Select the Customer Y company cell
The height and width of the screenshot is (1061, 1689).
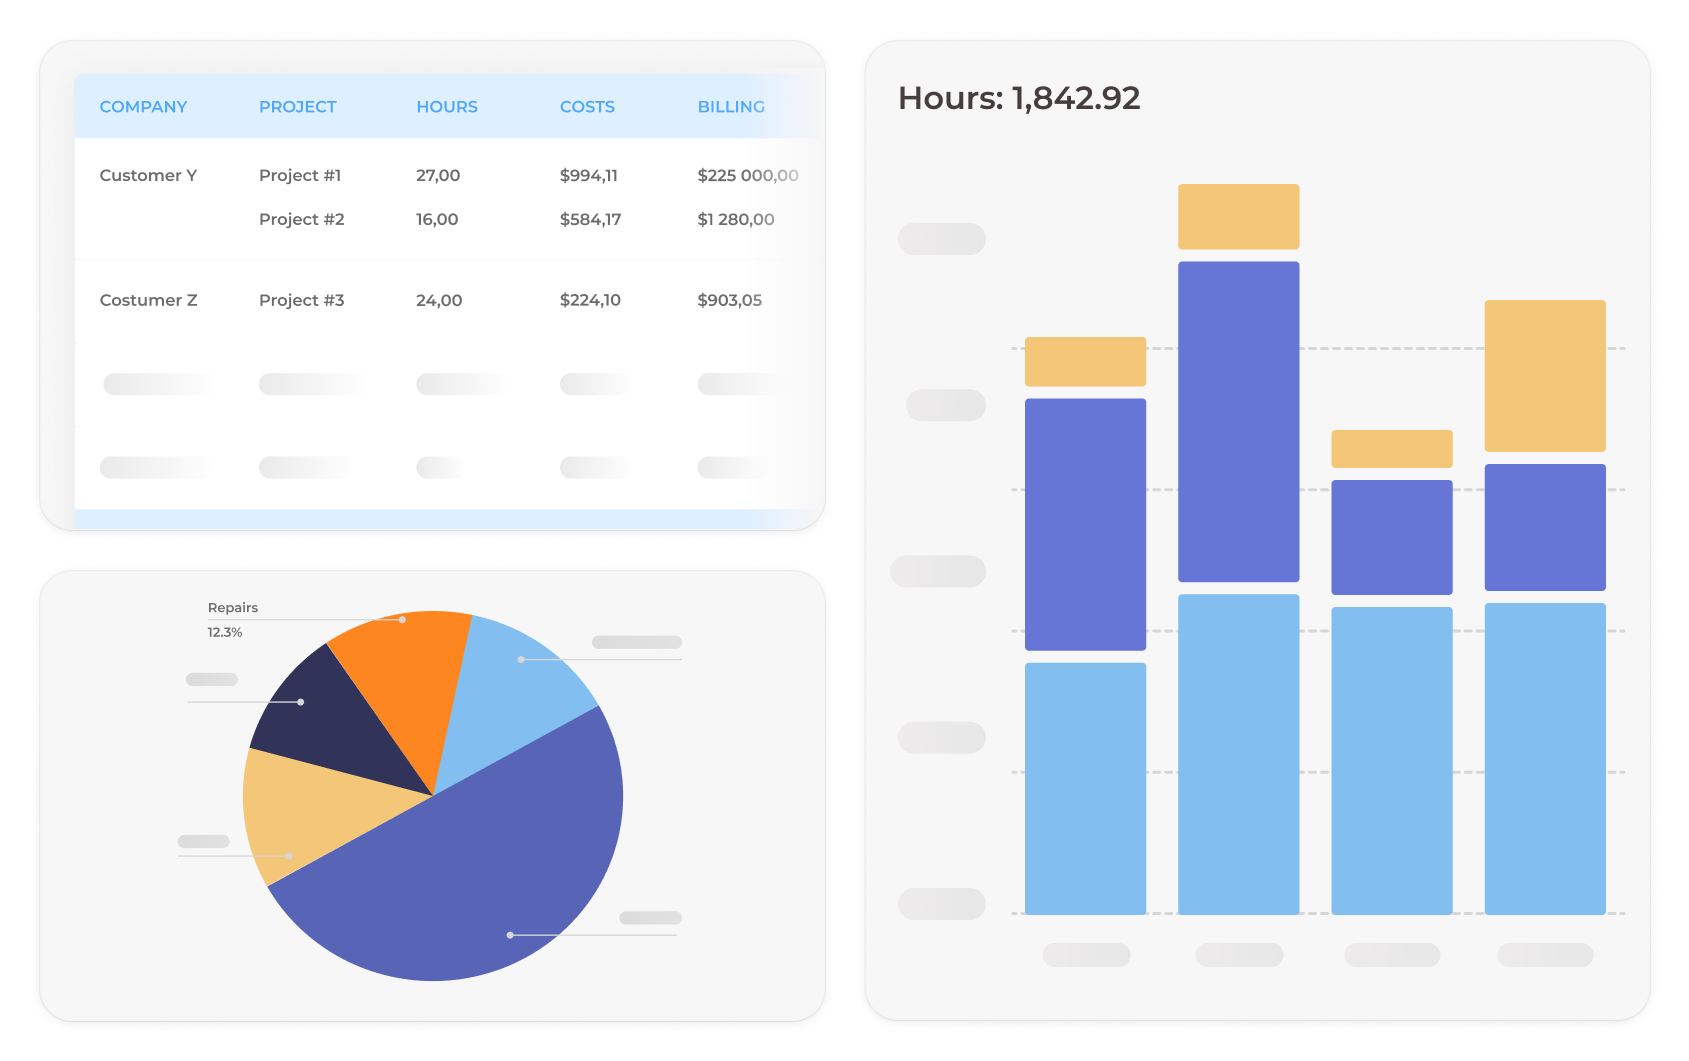pyautogui.click(x=148, y=176)
